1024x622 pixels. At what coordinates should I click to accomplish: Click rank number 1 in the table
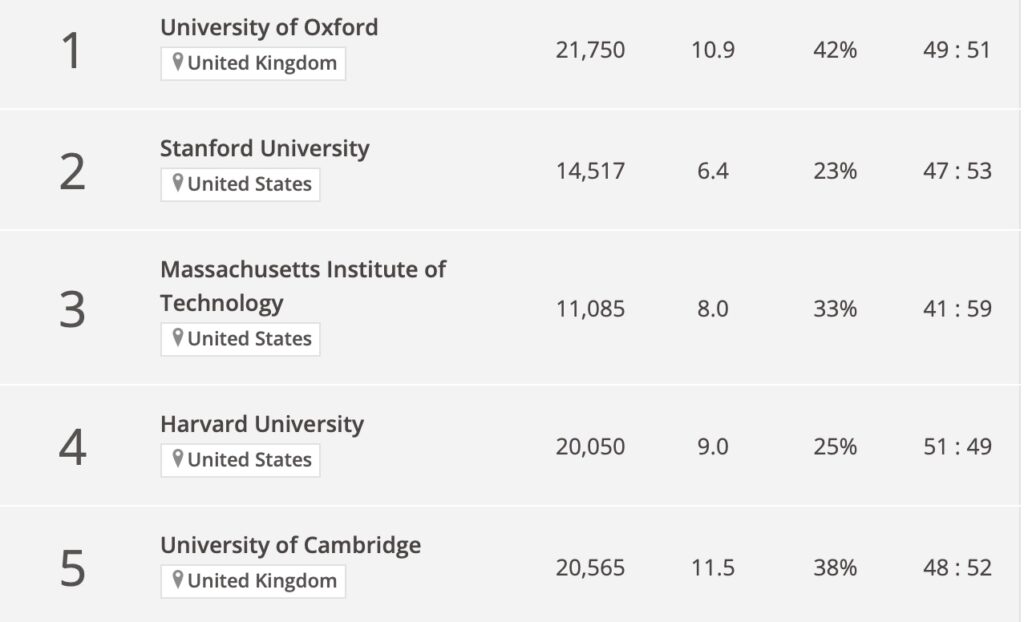71,51
